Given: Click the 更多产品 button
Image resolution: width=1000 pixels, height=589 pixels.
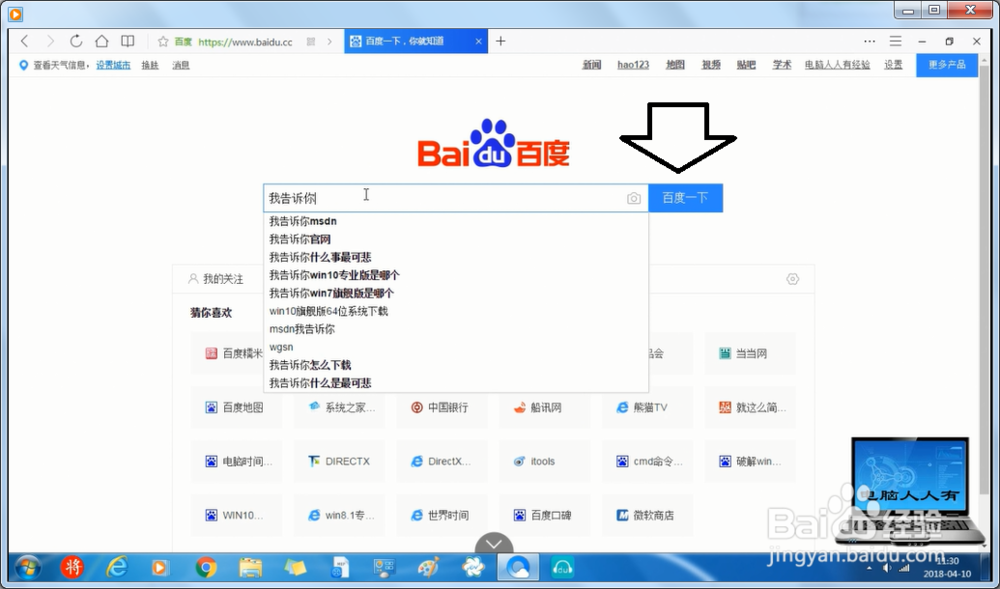Looking at the screenshot, I should tap(947, 65).
